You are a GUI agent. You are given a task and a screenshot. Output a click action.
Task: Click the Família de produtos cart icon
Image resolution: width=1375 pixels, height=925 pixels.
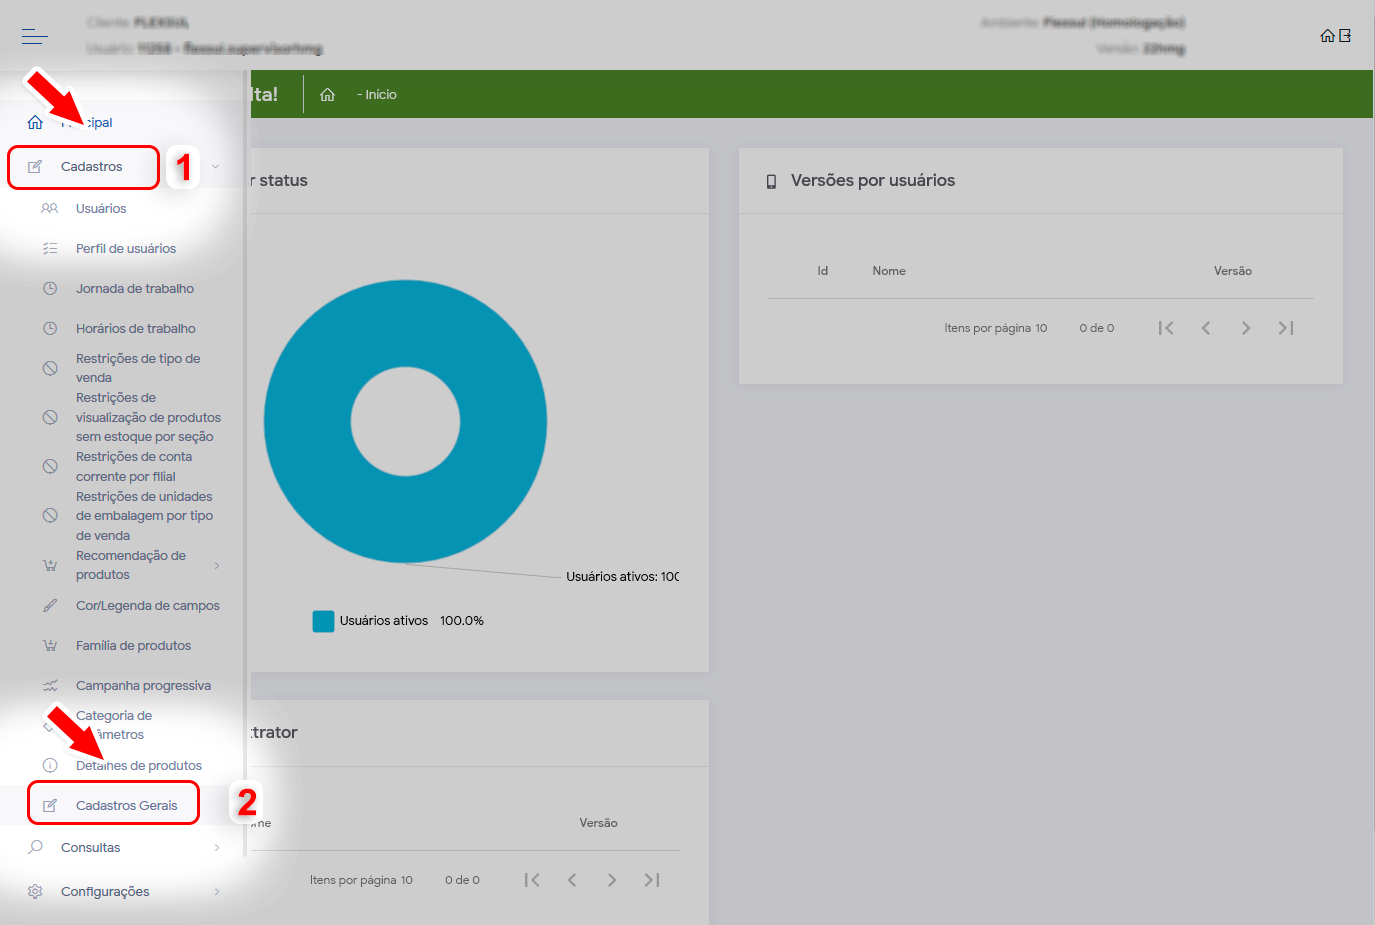pyautogui.click(x=50, y=646)
